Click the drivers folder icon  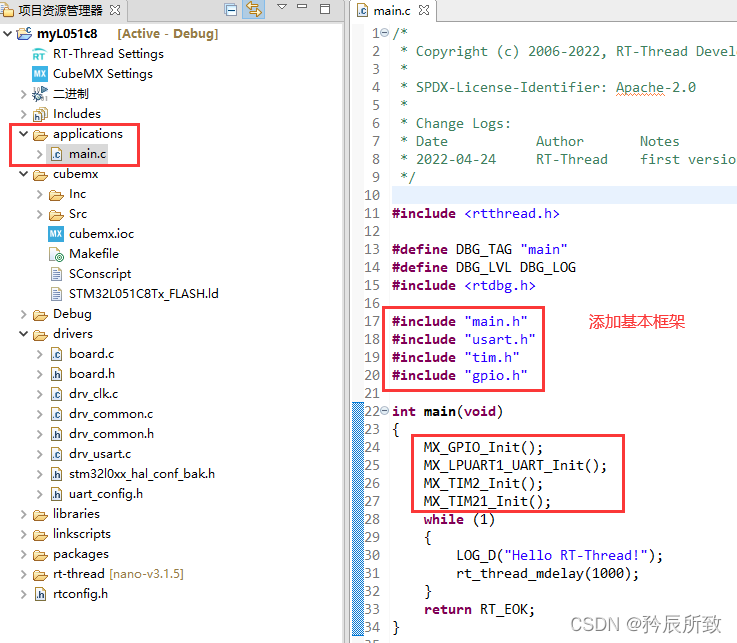pyautogui.click(x=40, y=335)
